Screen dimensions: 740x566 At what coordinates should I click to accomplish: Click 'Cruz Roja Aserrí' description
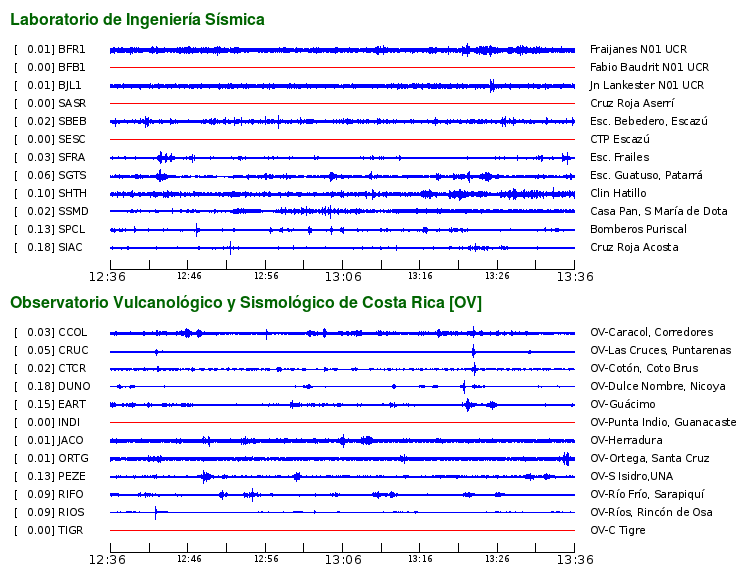point(632,103)
